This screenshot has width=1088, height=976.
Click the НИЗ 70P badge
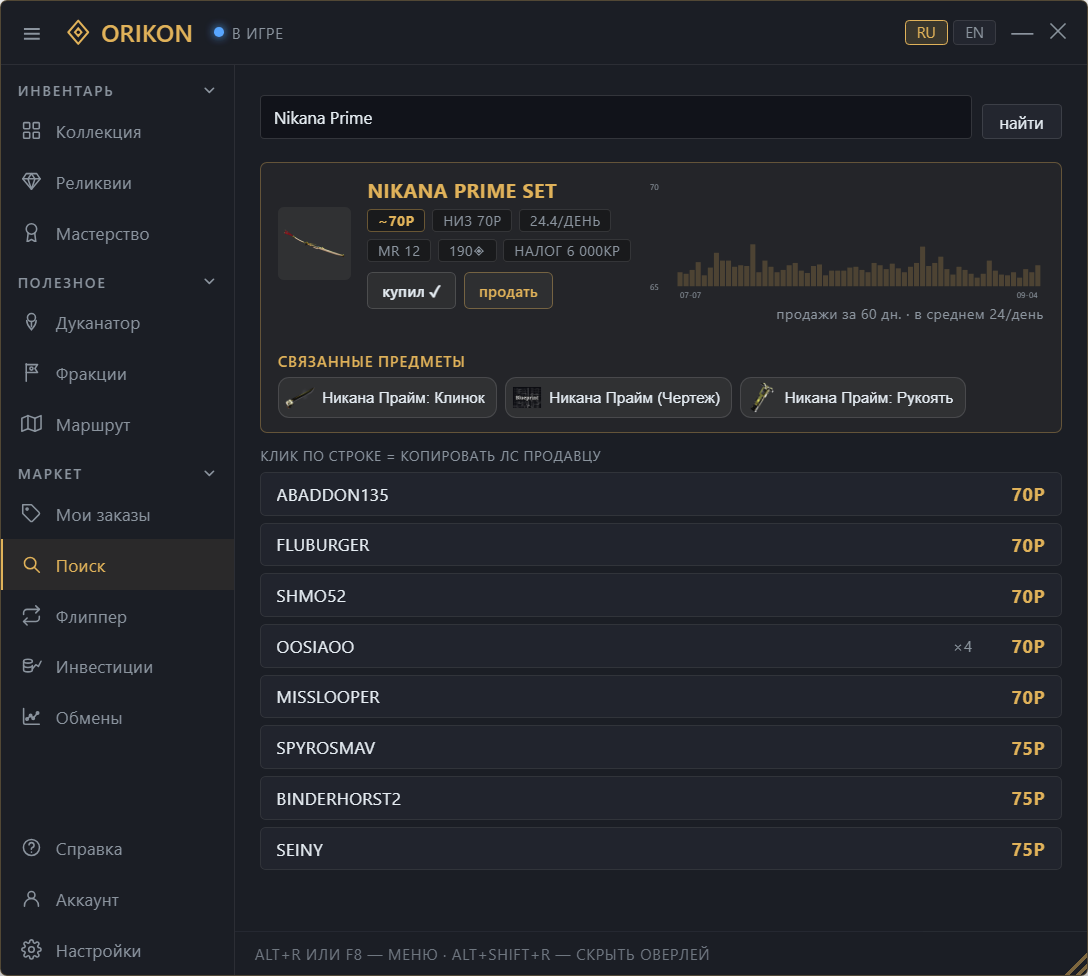[472, 221]
